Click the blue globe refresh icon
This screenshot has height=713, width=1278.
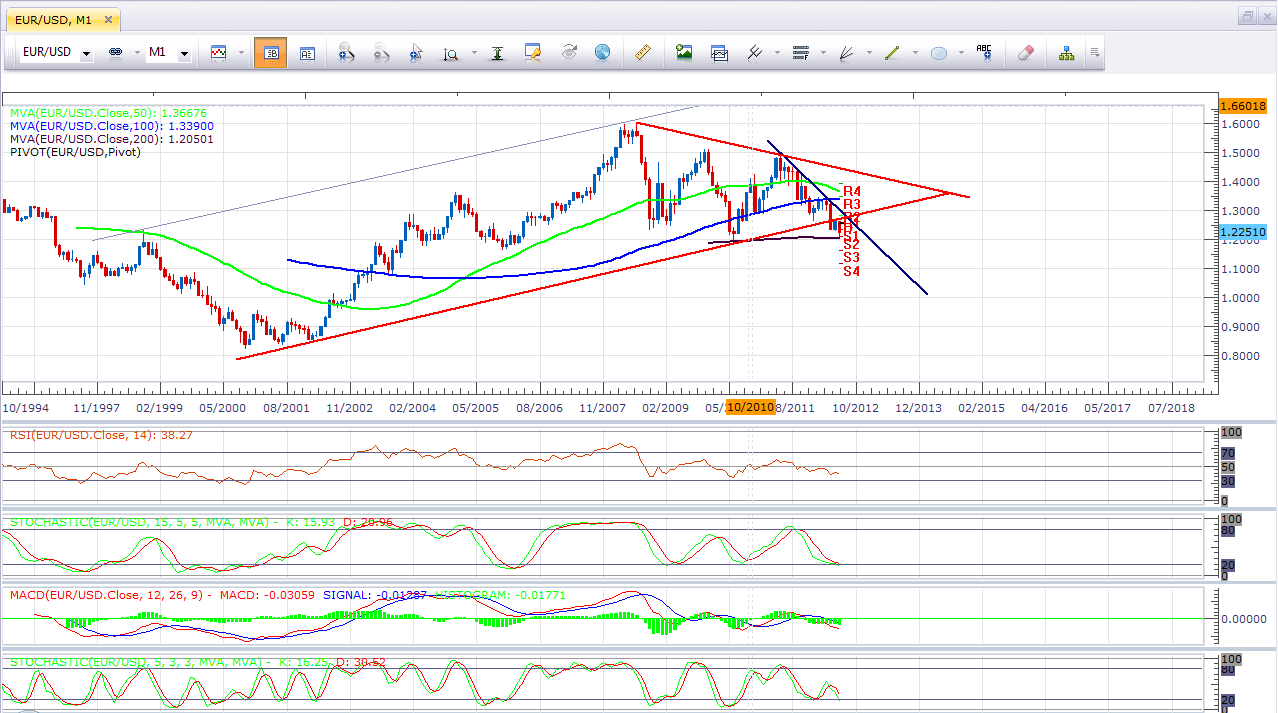click(602, 53)
